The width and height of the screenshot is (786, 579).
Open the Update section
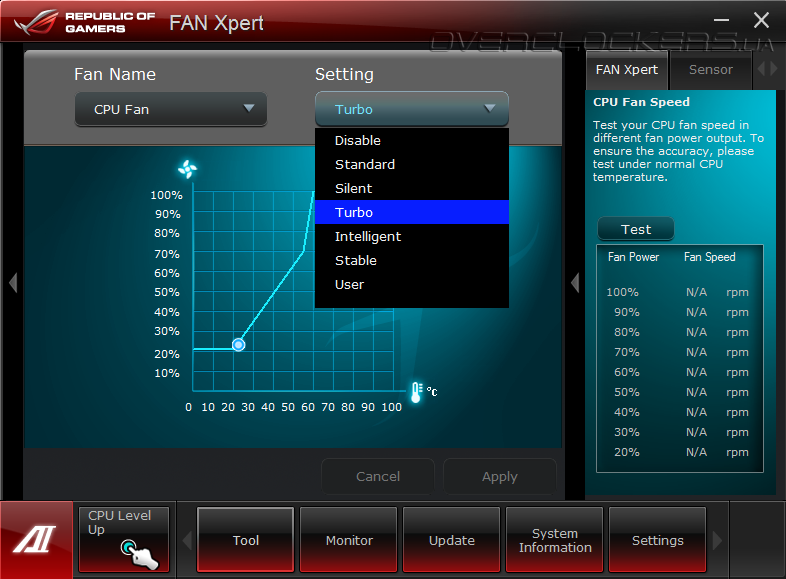tap(452, 540)
